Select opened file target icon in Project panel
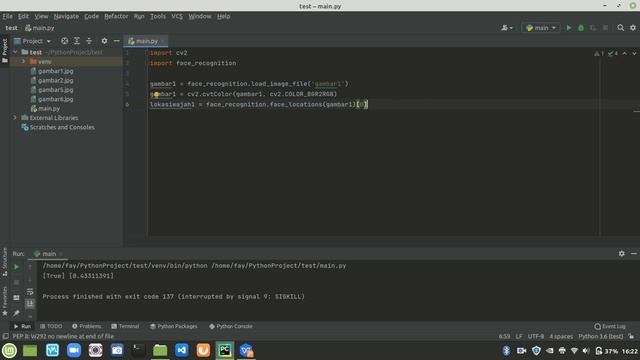640x360 pixels. [x=64, y=41]
